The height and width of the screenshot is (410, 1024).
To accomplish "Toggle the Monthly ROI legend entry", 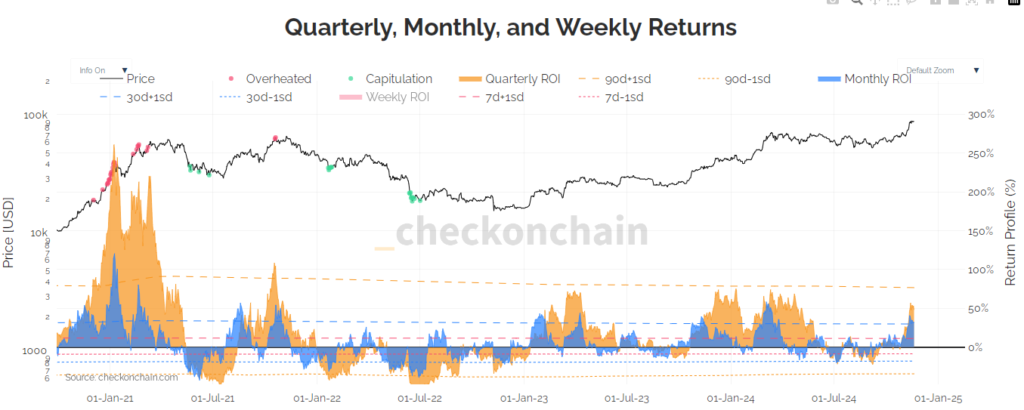I will click(x=864, y=79).
